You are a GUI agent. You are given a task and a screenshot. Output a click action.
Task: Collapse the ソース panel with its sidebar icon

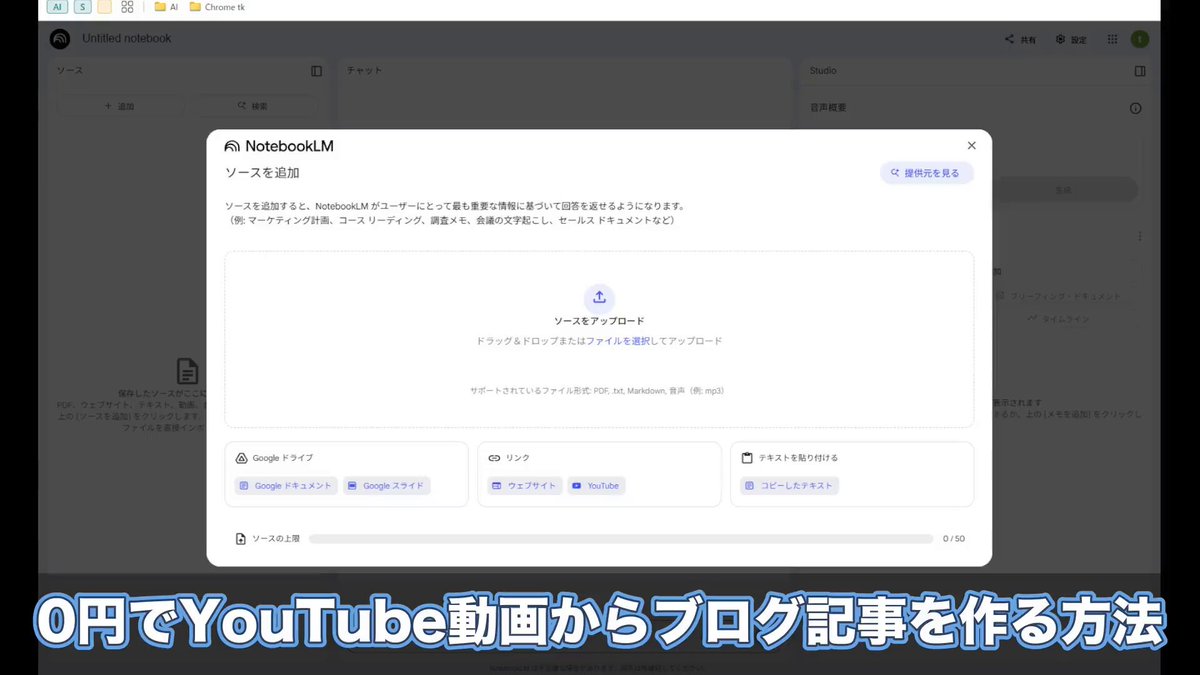tap(317, 71)
